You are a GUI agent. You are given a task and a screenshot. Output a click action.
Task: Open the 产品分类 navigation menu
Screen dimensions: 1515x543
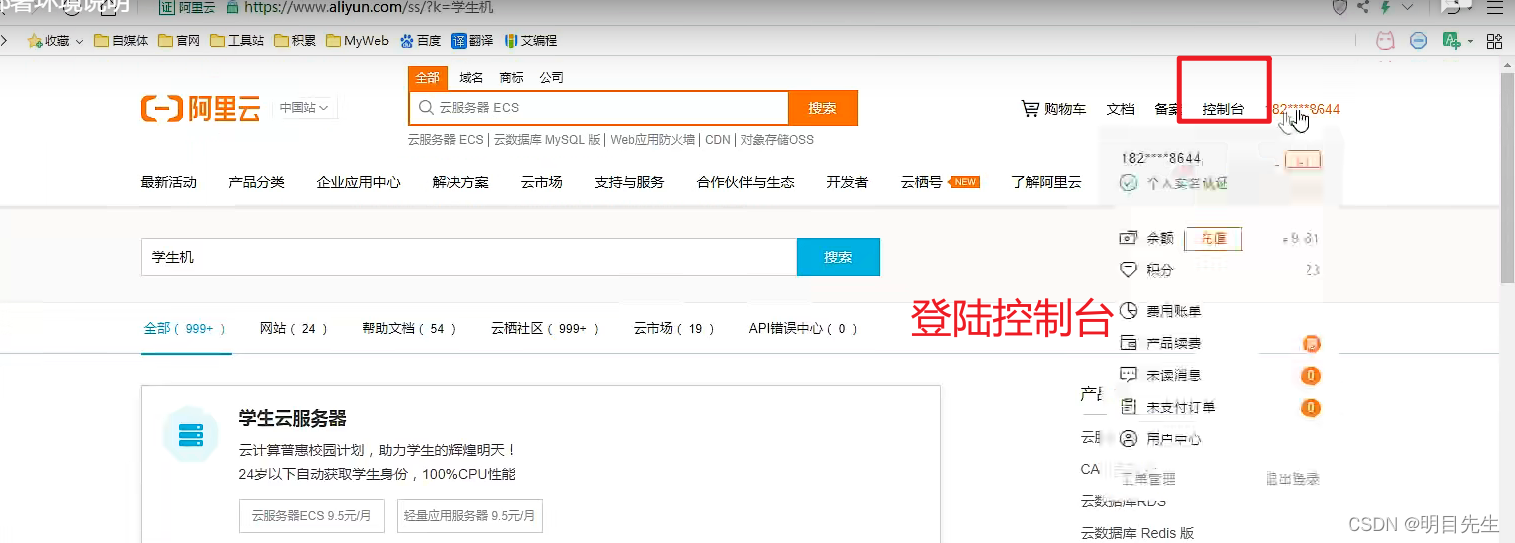[256, 182]
